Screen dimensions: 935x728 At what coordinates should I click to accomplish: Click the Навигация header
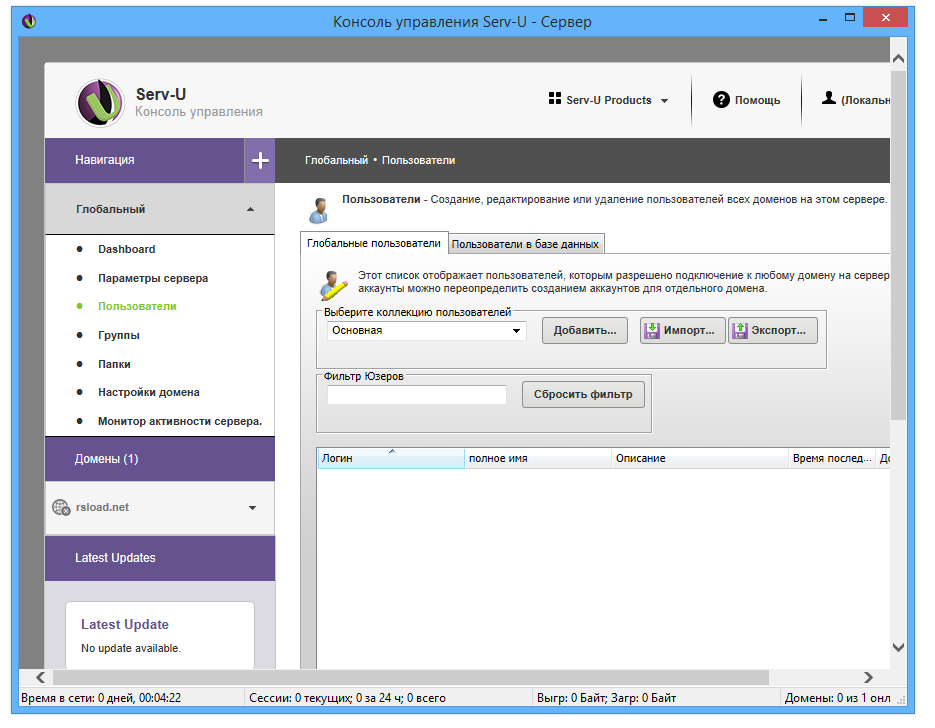[x=144, y=160]
